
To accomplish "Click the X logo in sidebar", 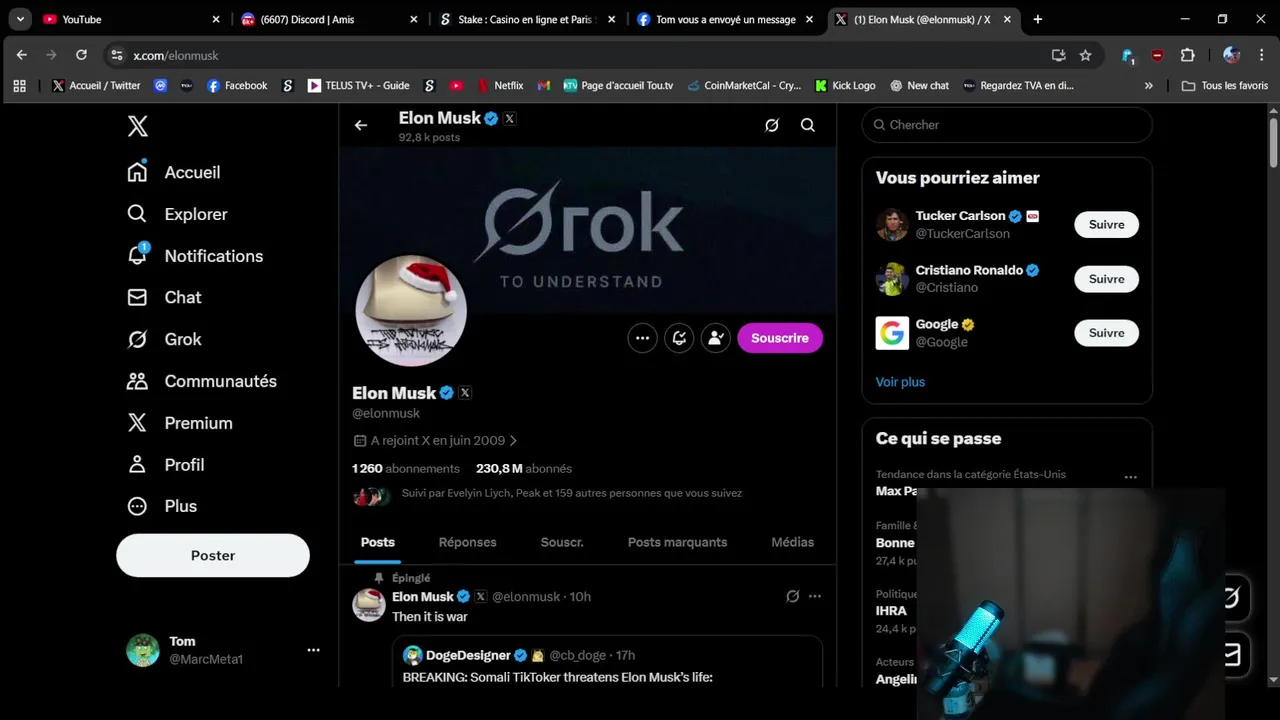I will coord(138,126).
